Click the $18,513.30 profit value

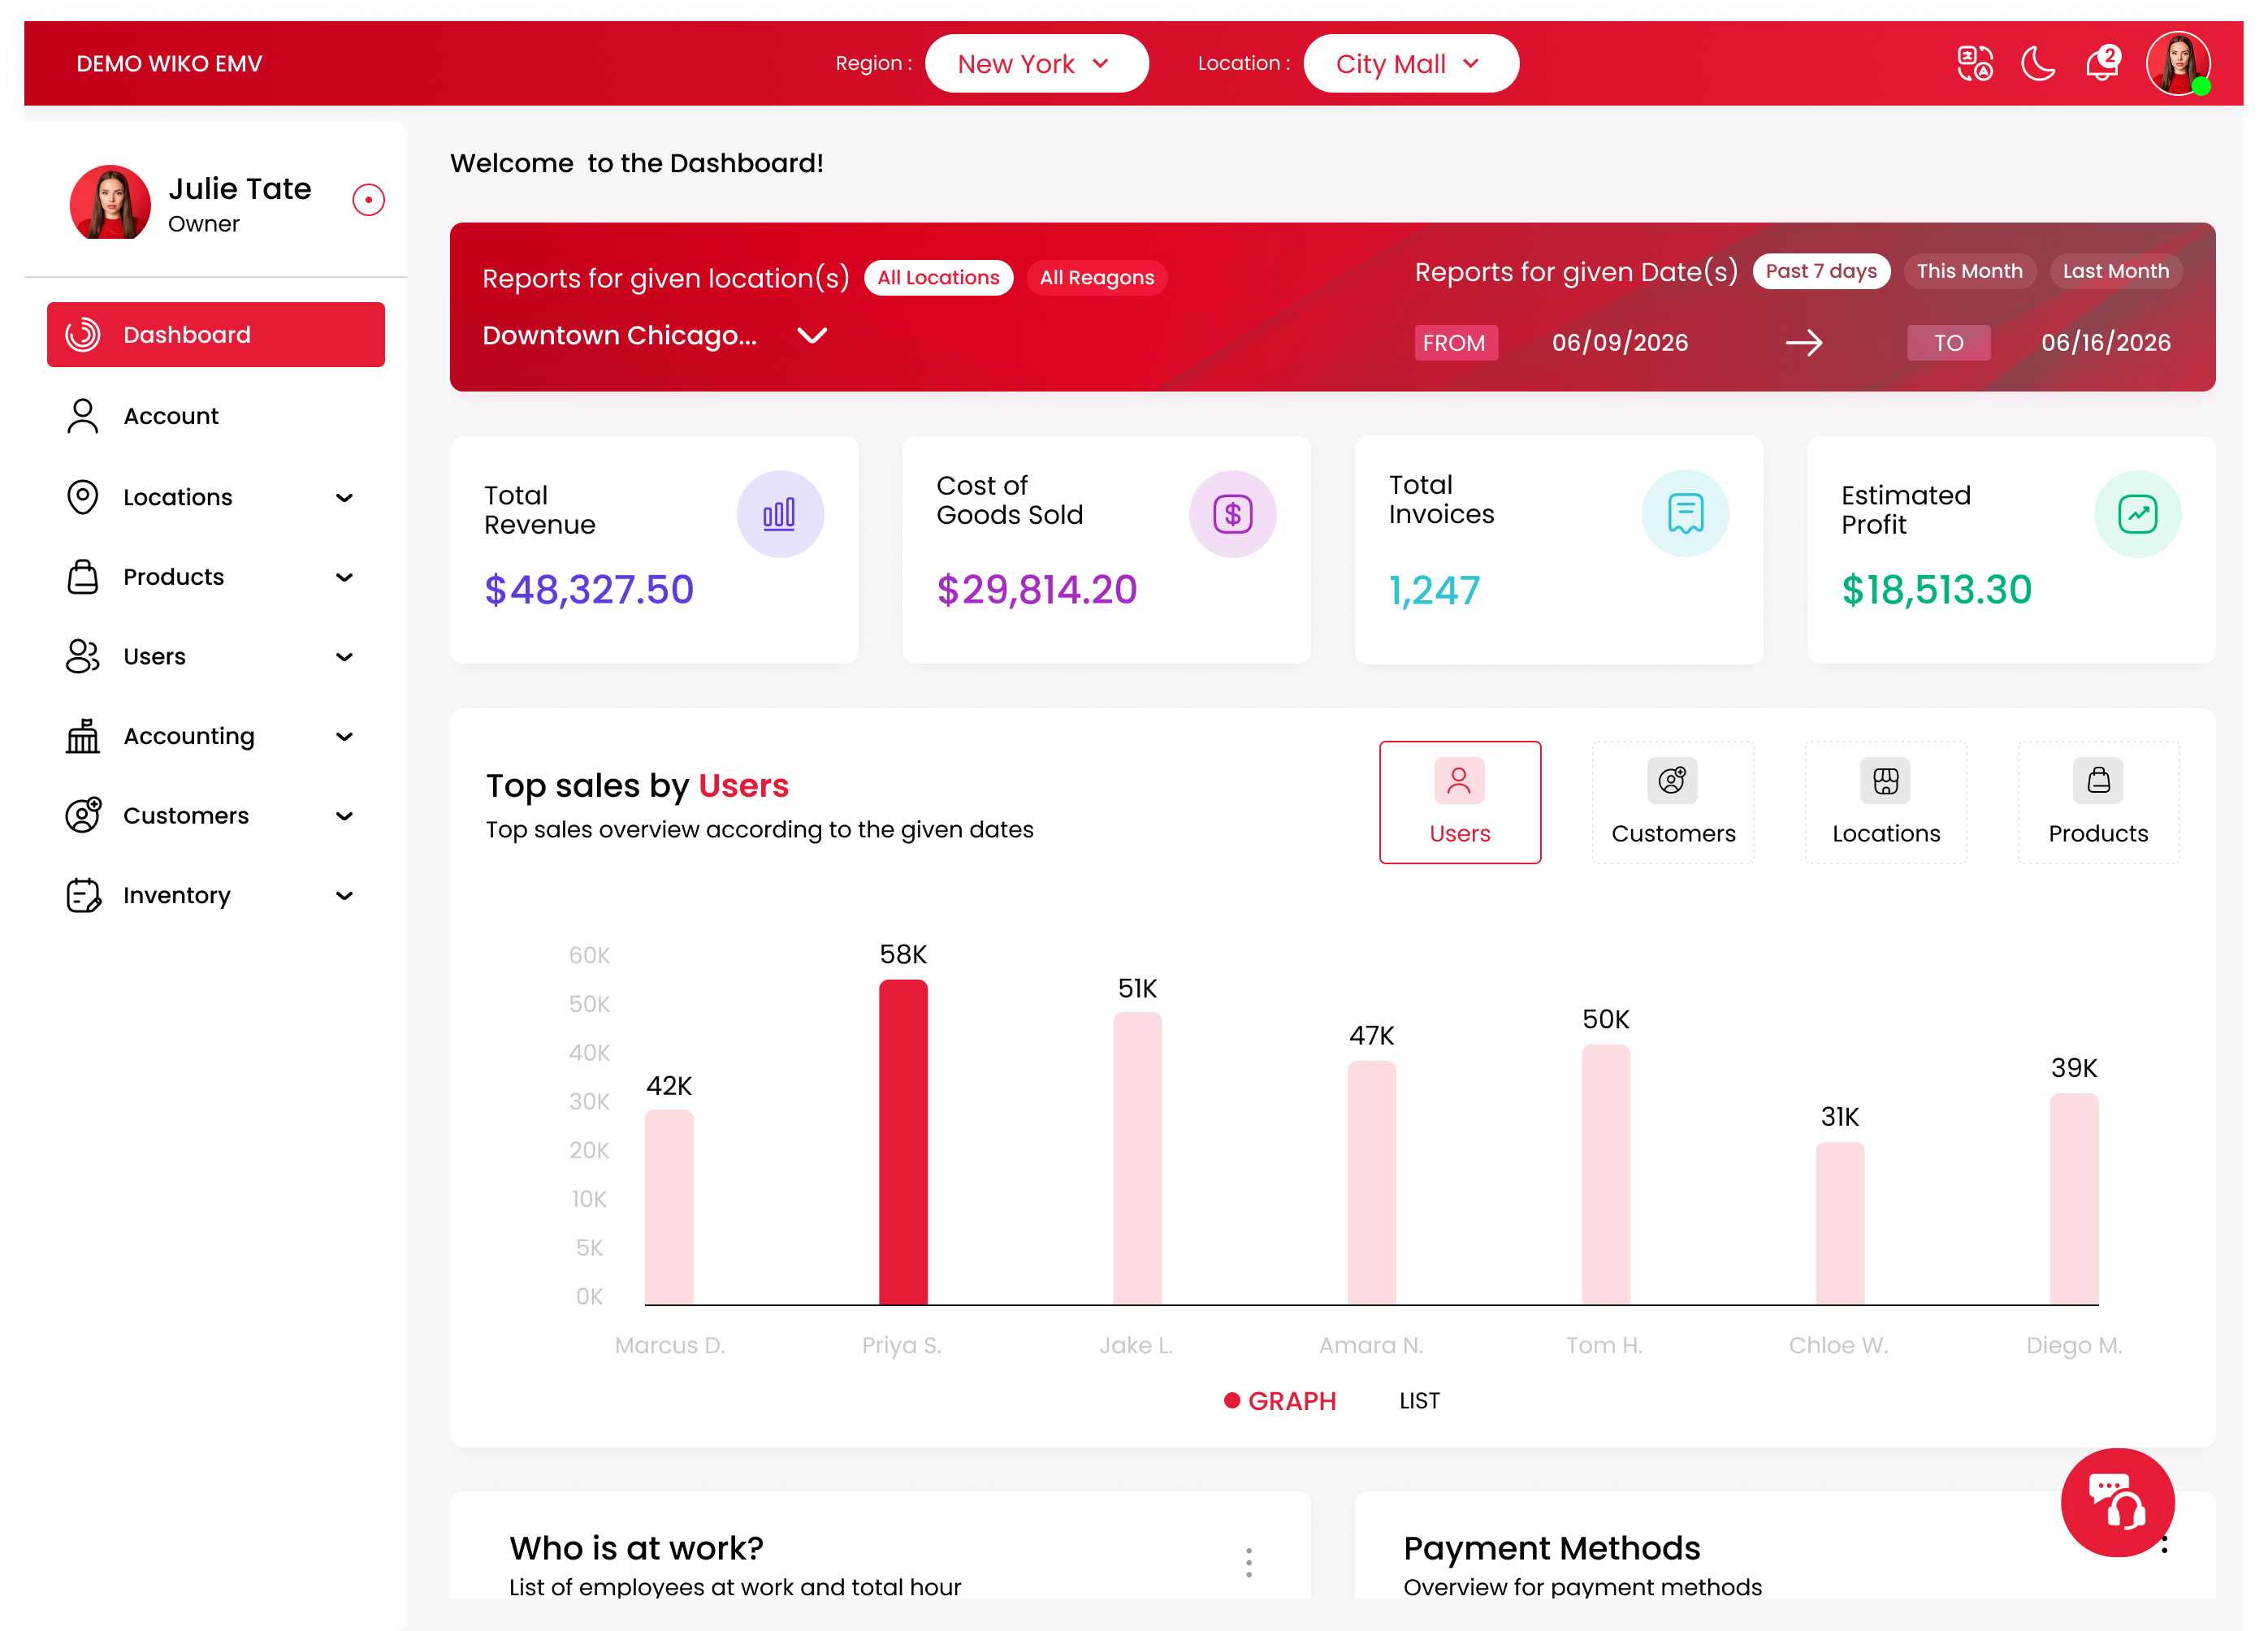point(1936,590)
